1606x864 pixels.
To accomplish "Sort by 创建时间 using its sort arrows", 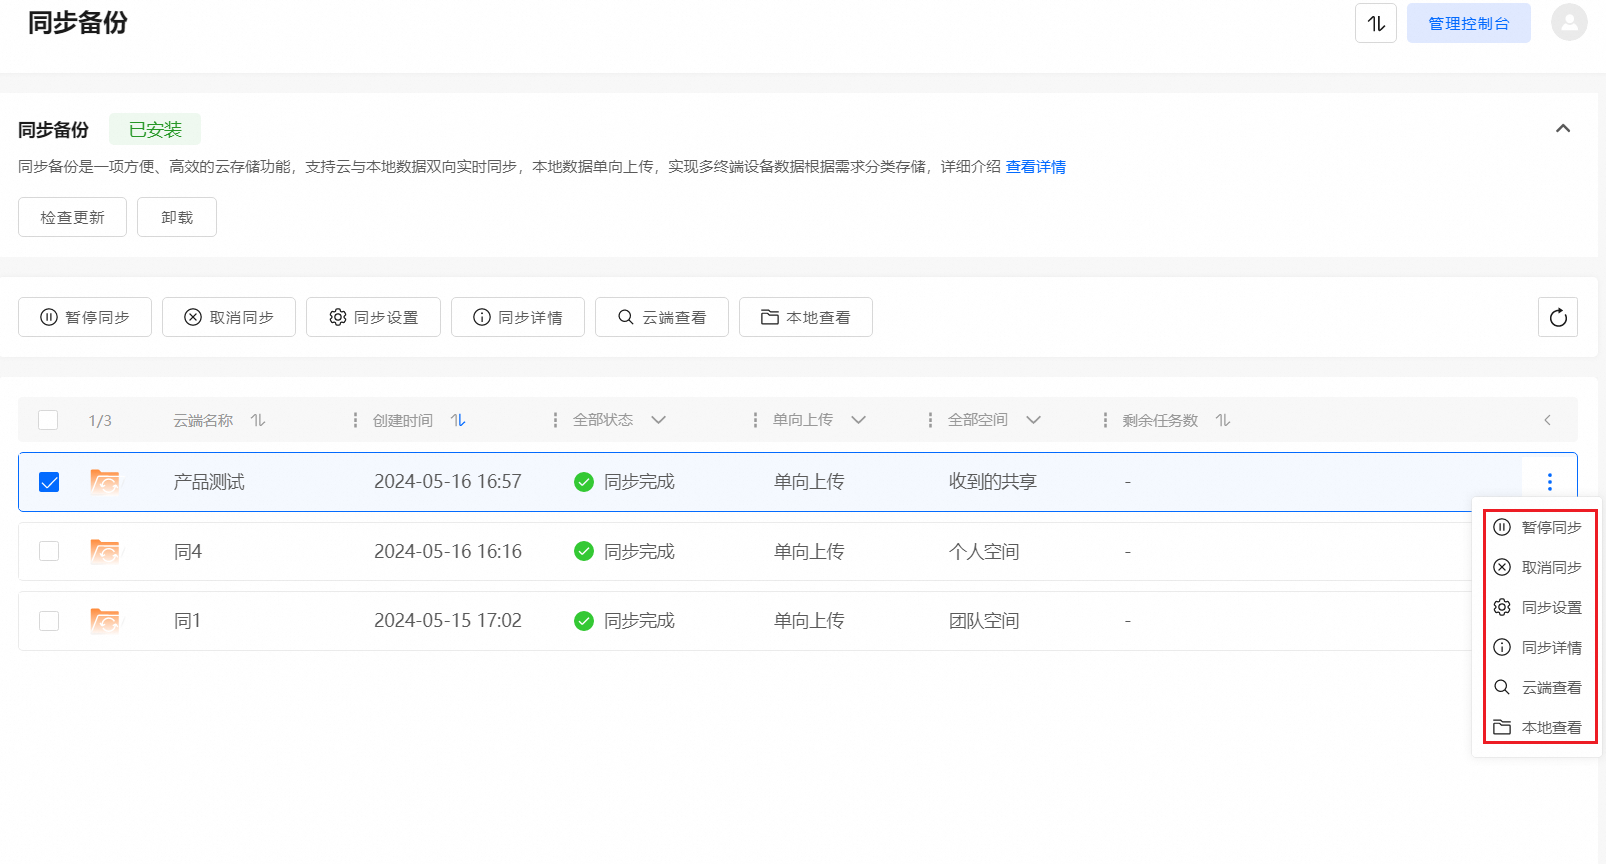I will click(458, 420).
